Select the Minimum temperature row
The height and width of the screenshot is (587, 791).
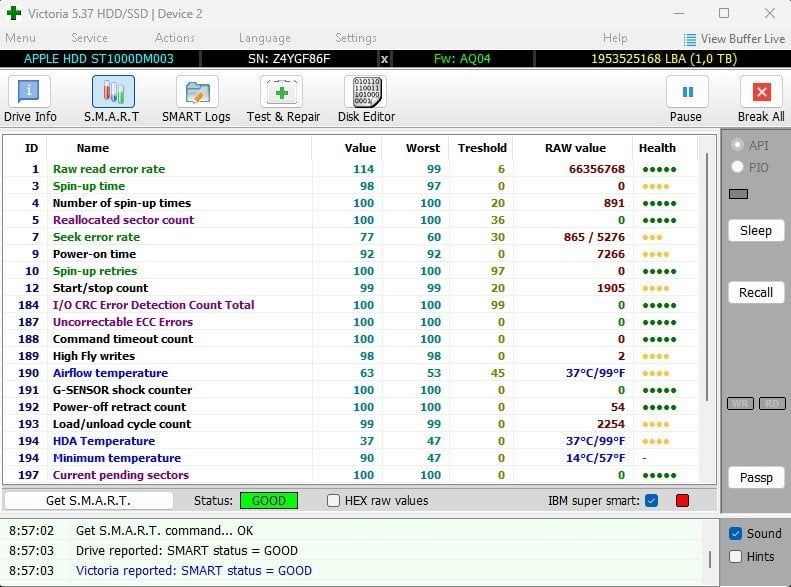pyautogui.click(x=351, y=458)
